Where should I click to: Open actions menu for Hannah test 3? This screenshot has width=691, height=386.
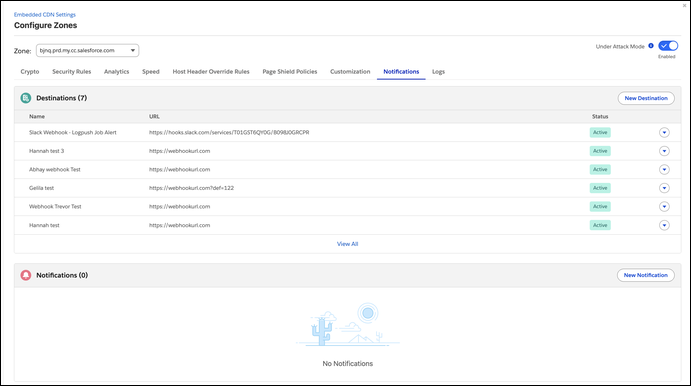(x=664, y=151)
